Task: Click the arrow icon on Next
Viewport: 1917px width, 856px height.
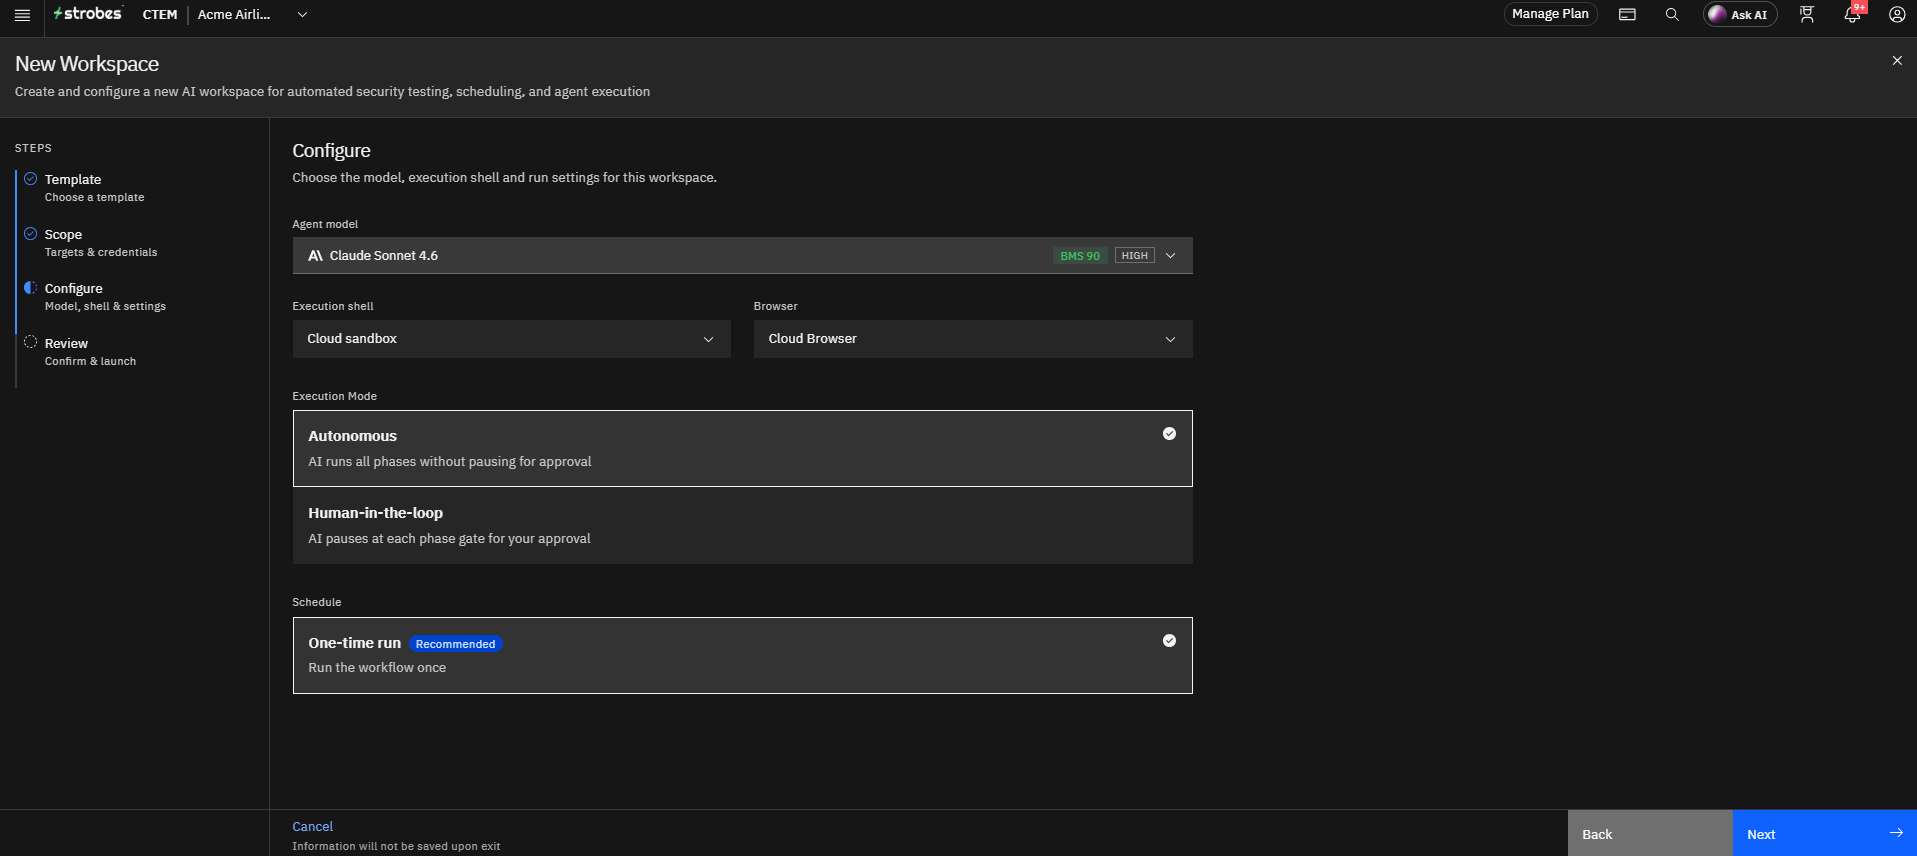Action: click(1896, 833)
